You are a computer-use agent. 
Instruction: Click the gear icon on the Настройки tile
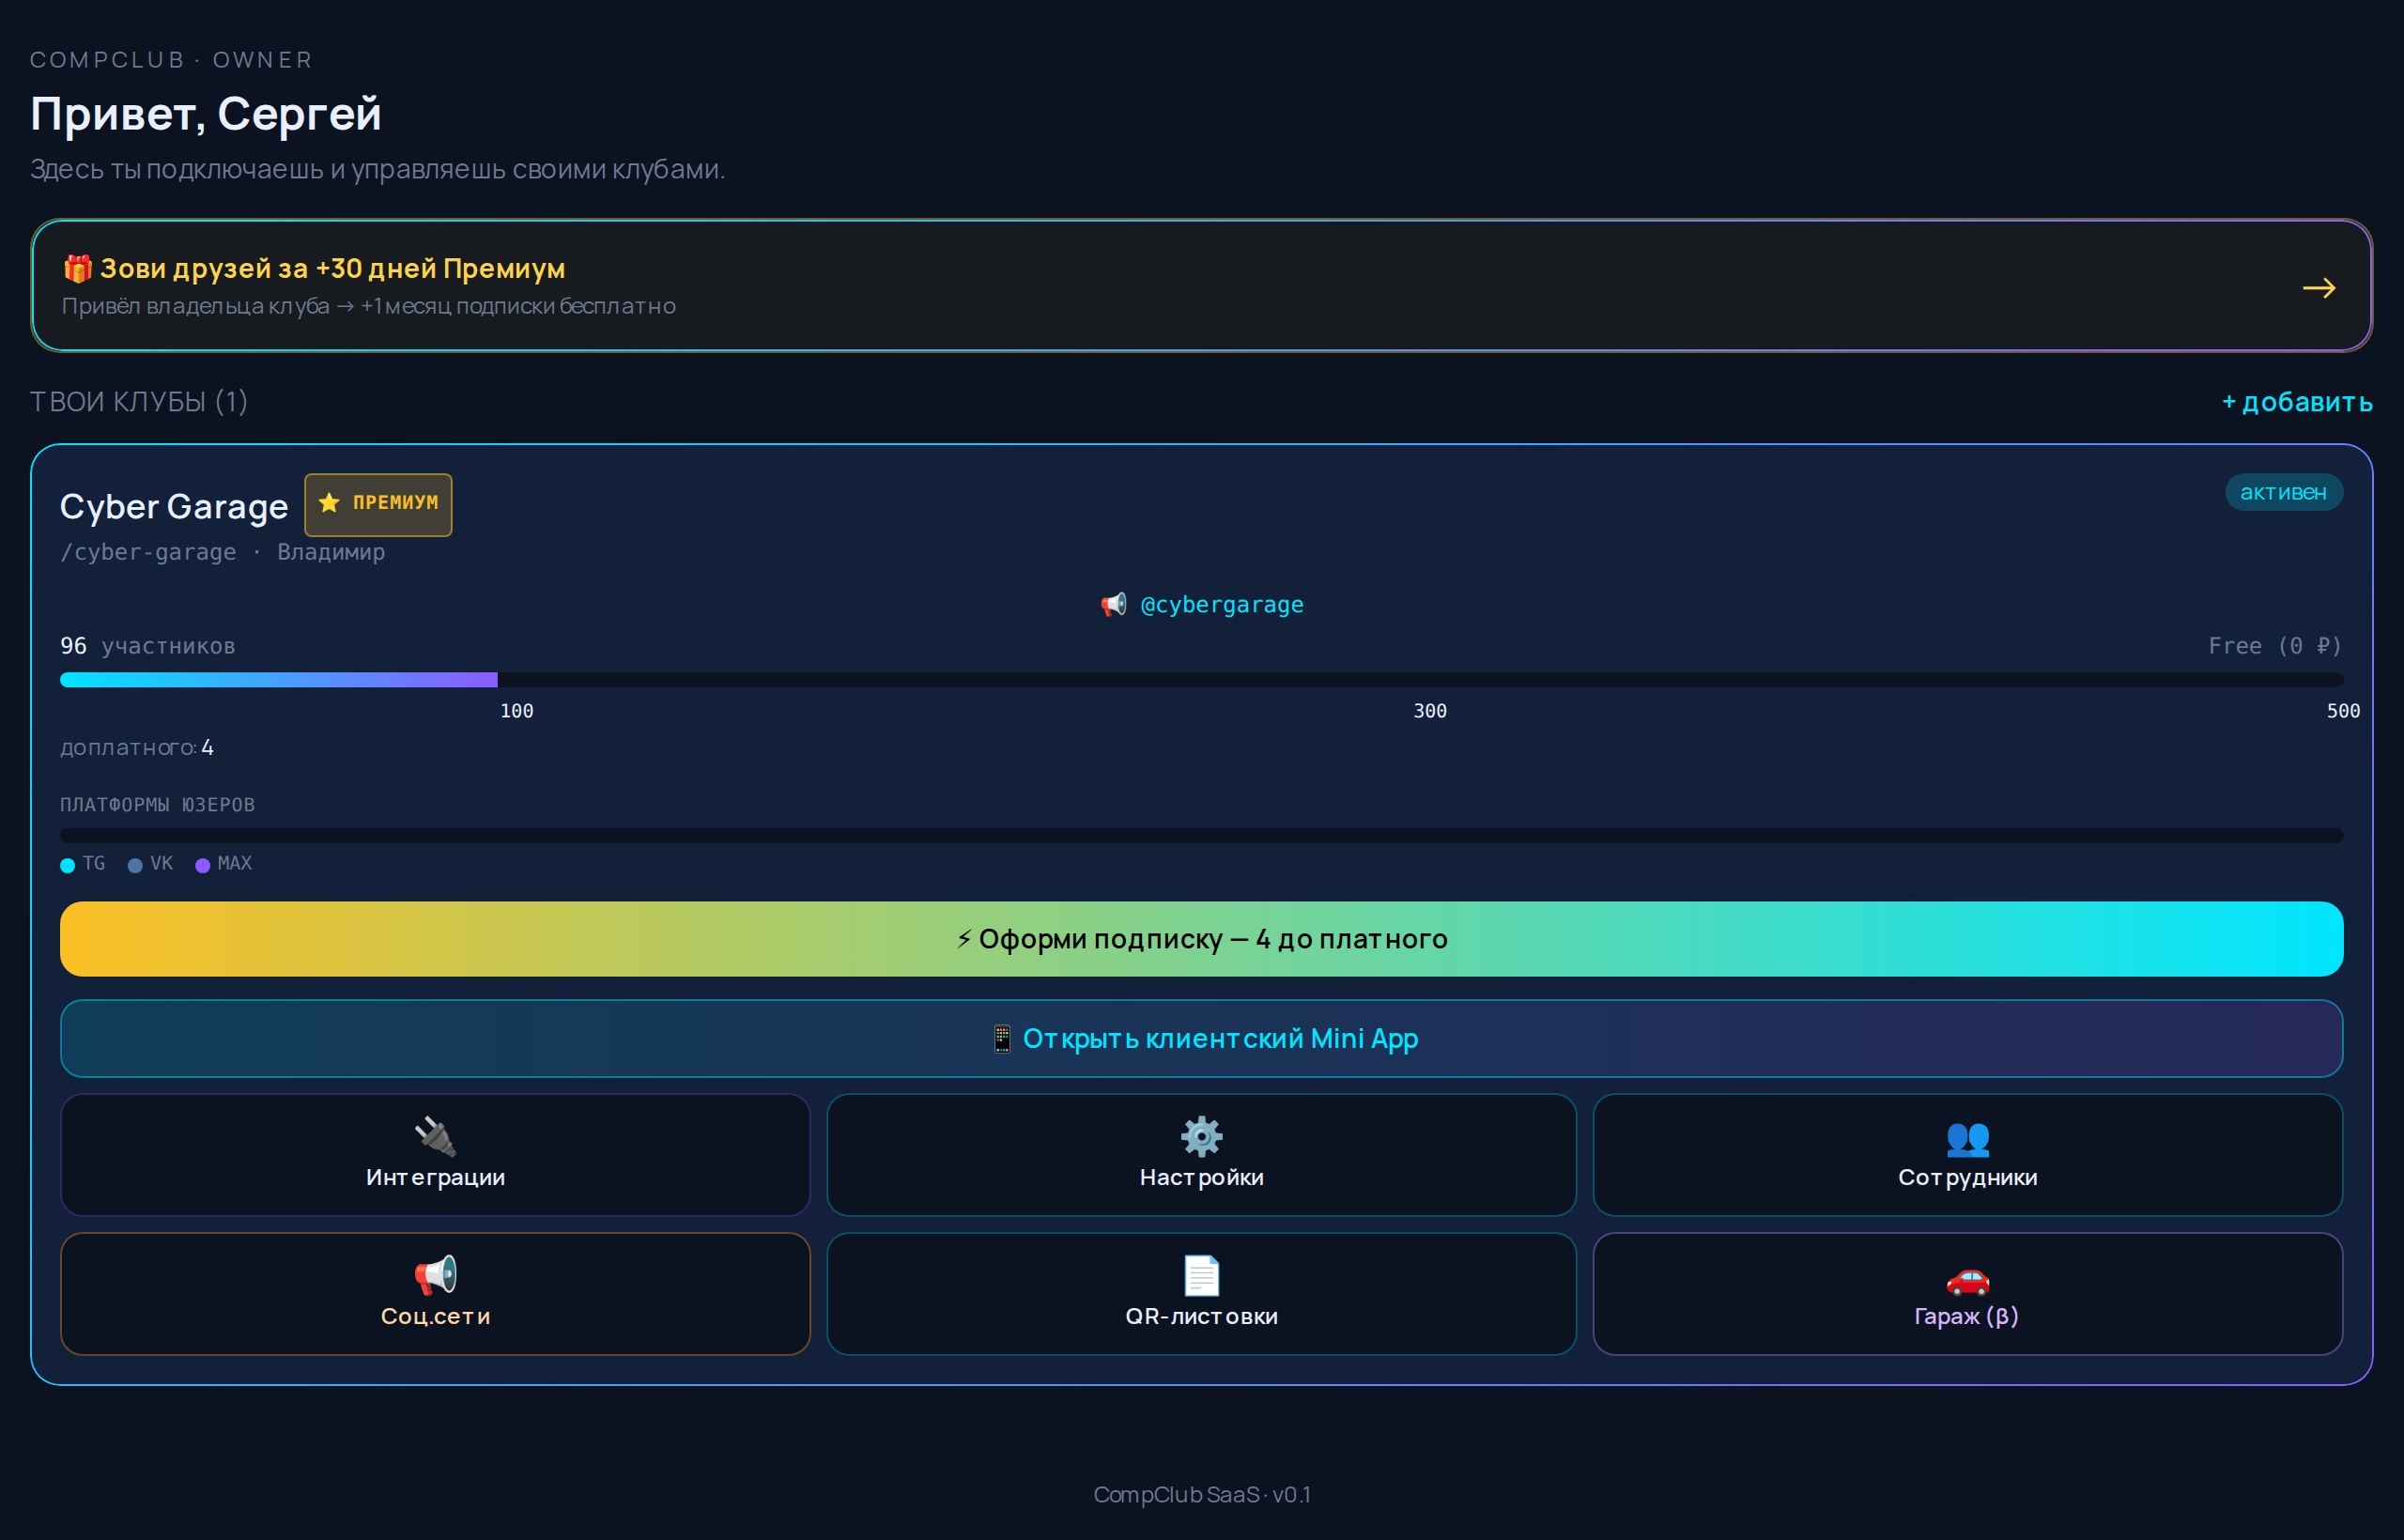coord(1201,1136)
